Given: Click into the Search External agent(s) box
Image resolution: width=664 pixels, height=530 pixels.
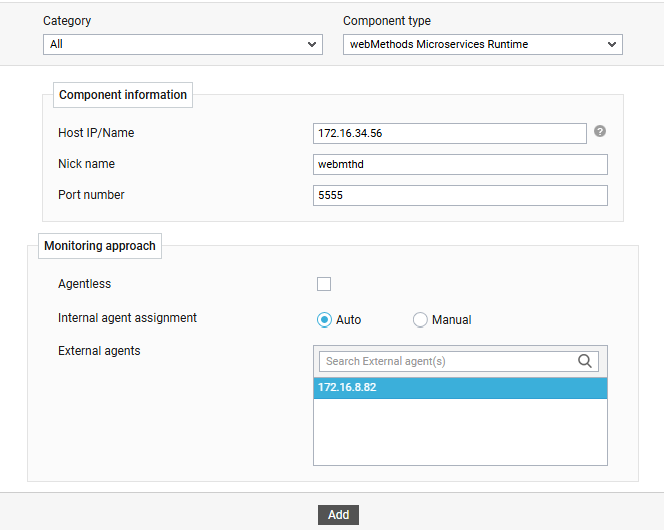Looking at the screenshot, I should click(445, 361).
